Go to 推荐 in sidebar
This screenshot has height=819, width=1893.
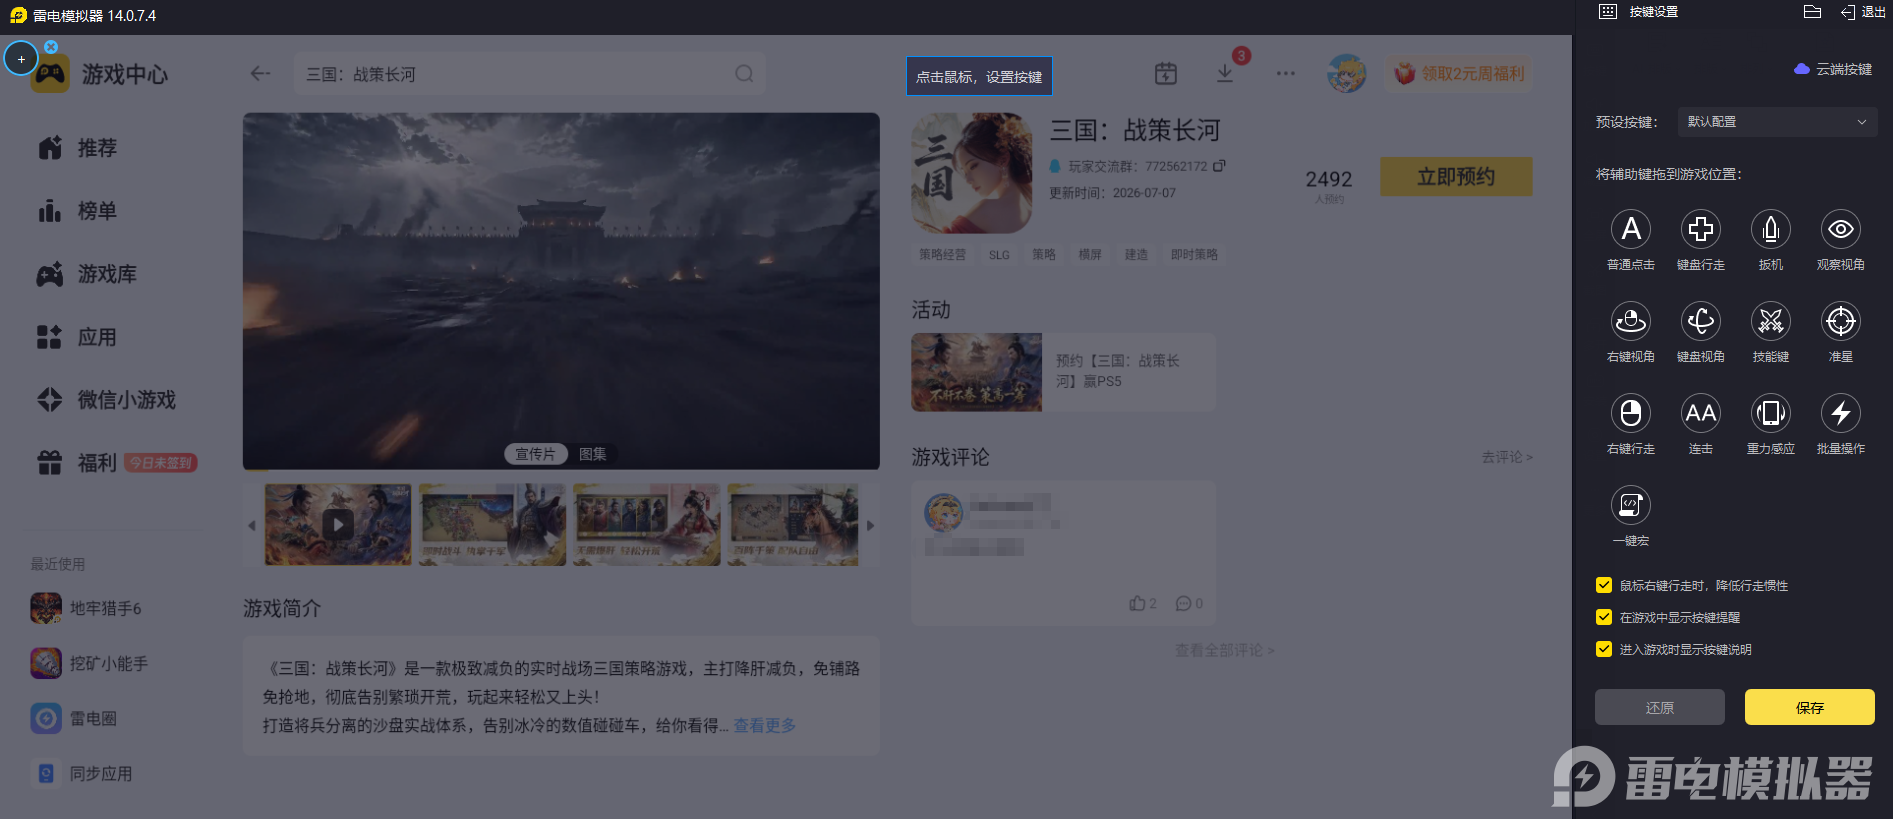click(x=78, y=148)
